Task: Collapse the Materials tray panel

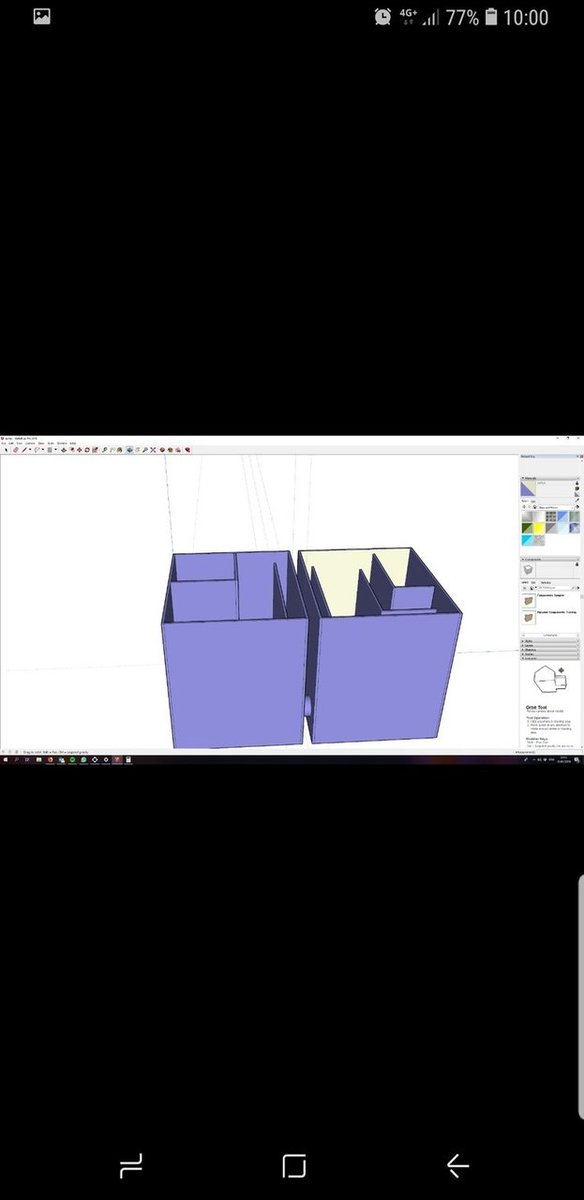Action: coord(549,478)
